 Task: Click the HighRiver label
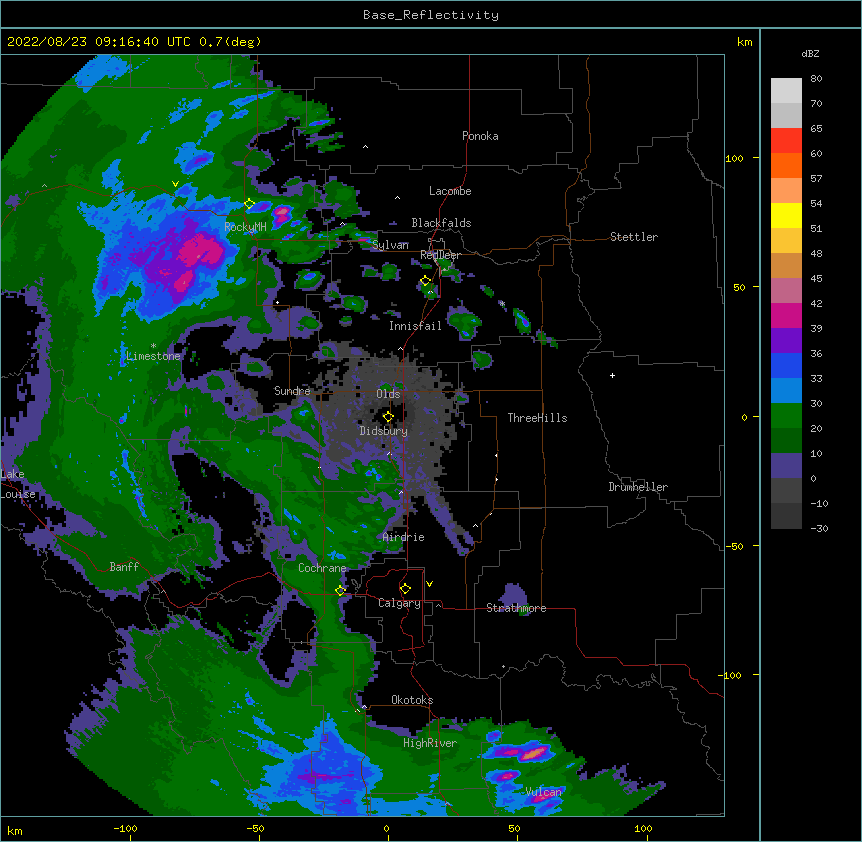coord(430,743)
